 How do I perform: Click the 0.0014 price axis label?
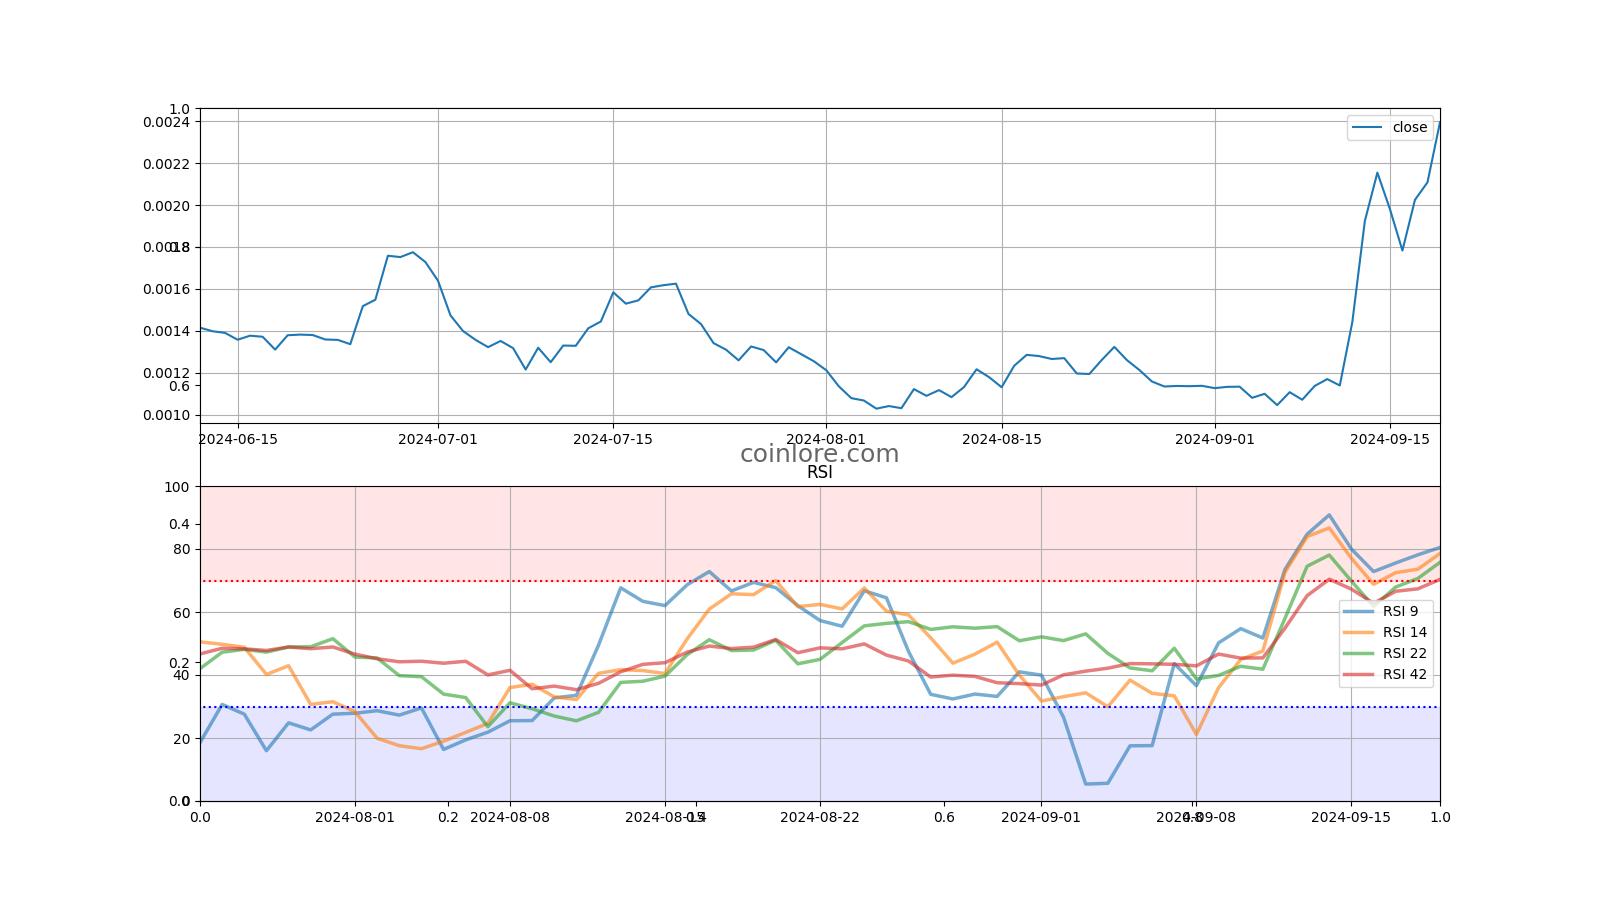coord(166,331)
